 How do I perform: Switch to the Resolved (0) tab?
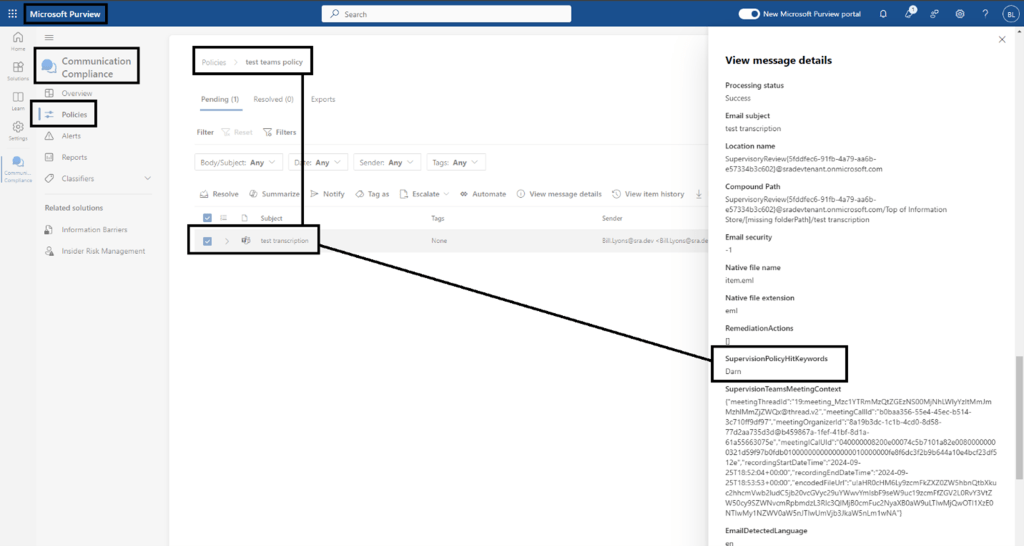tap(273, 100)
